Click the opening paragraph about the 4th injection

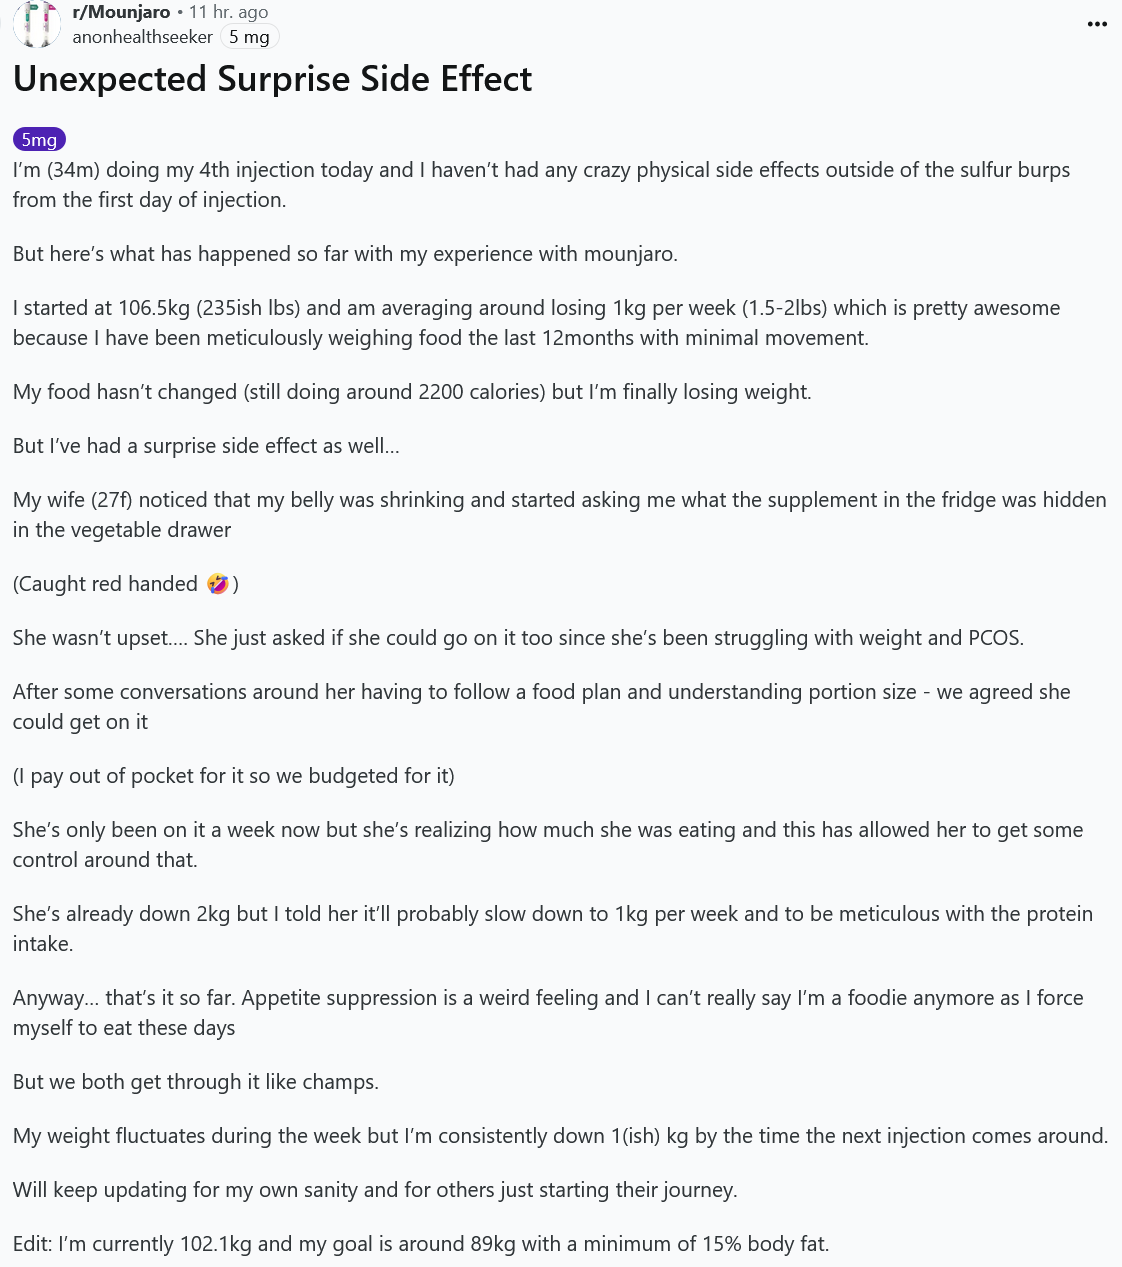pos(541,185)
